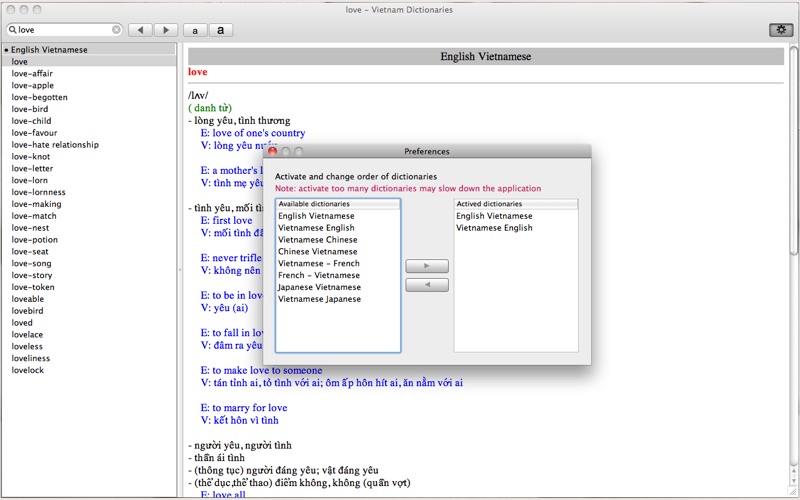800x500 pixels.
Task: Click example 'E: to marry for love'
Action: (x=244, y=408)
